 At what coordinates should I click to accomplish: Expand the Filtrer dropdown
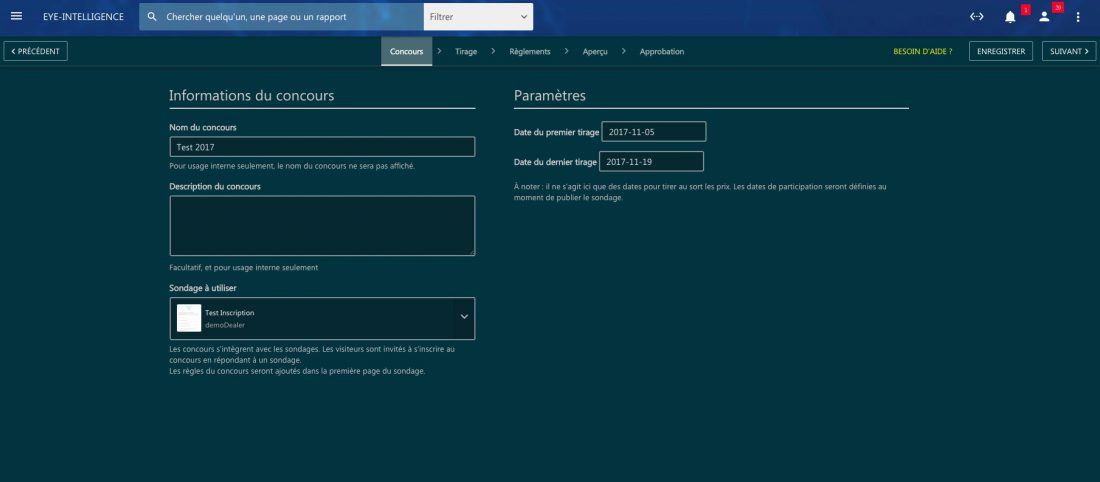pyautogui.click(x=478, y=17)
